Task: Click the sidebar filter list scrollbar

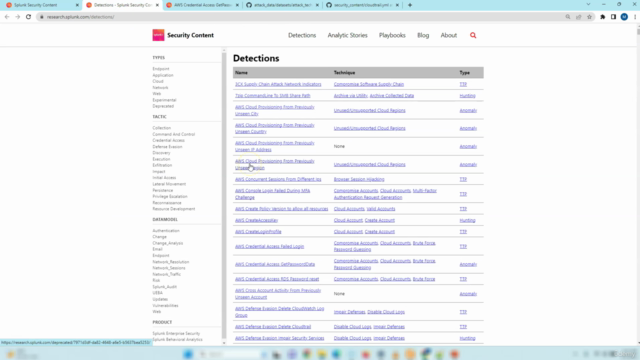Action: tap(224, 197)
